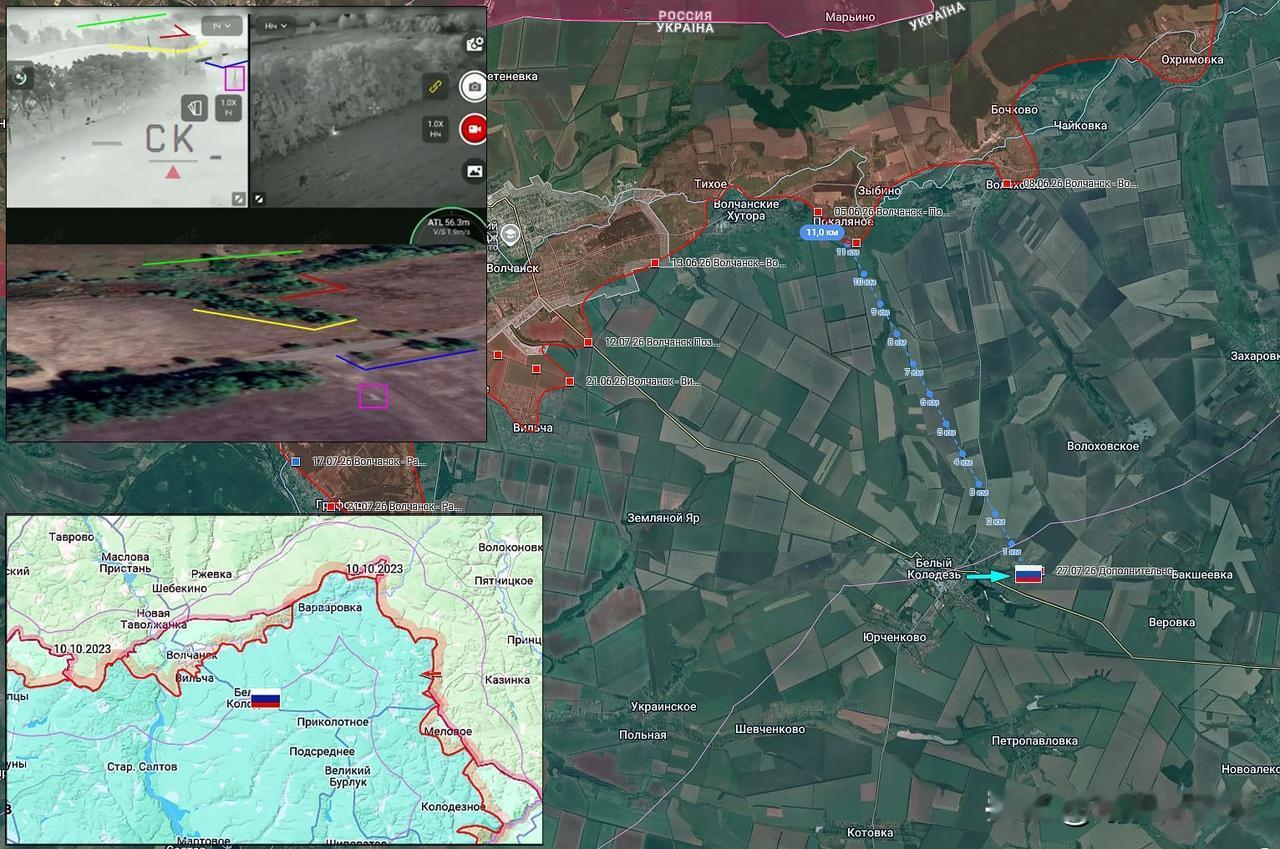Open the IR mode dropdown
Image resolution: width=1280 pixels, height=849 pixels.
(x=221, y=25)
